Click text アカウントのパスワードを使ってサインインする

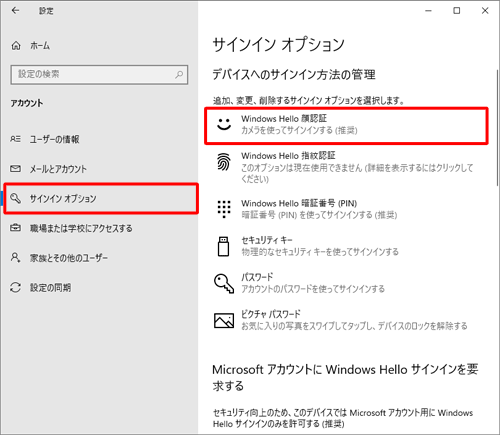click(x=313, y=289)
